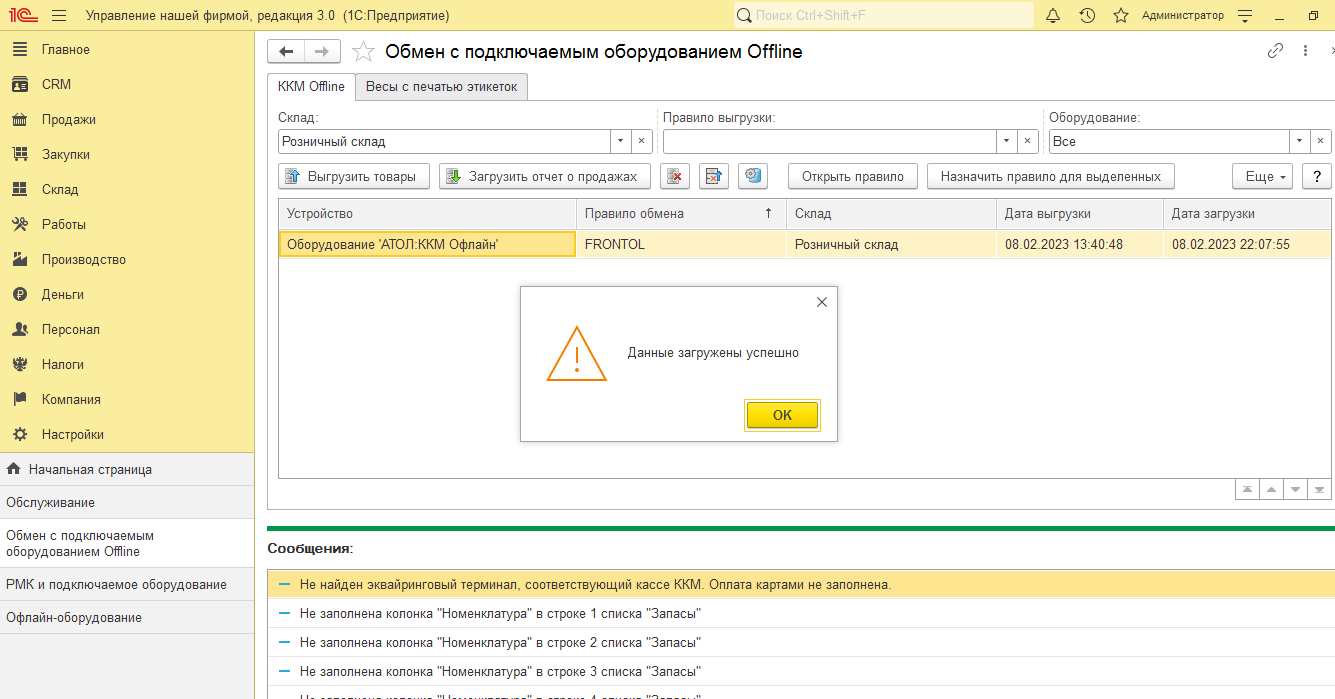Go back with the left arrow
The image size is (1335, 699).
(287, 52)
